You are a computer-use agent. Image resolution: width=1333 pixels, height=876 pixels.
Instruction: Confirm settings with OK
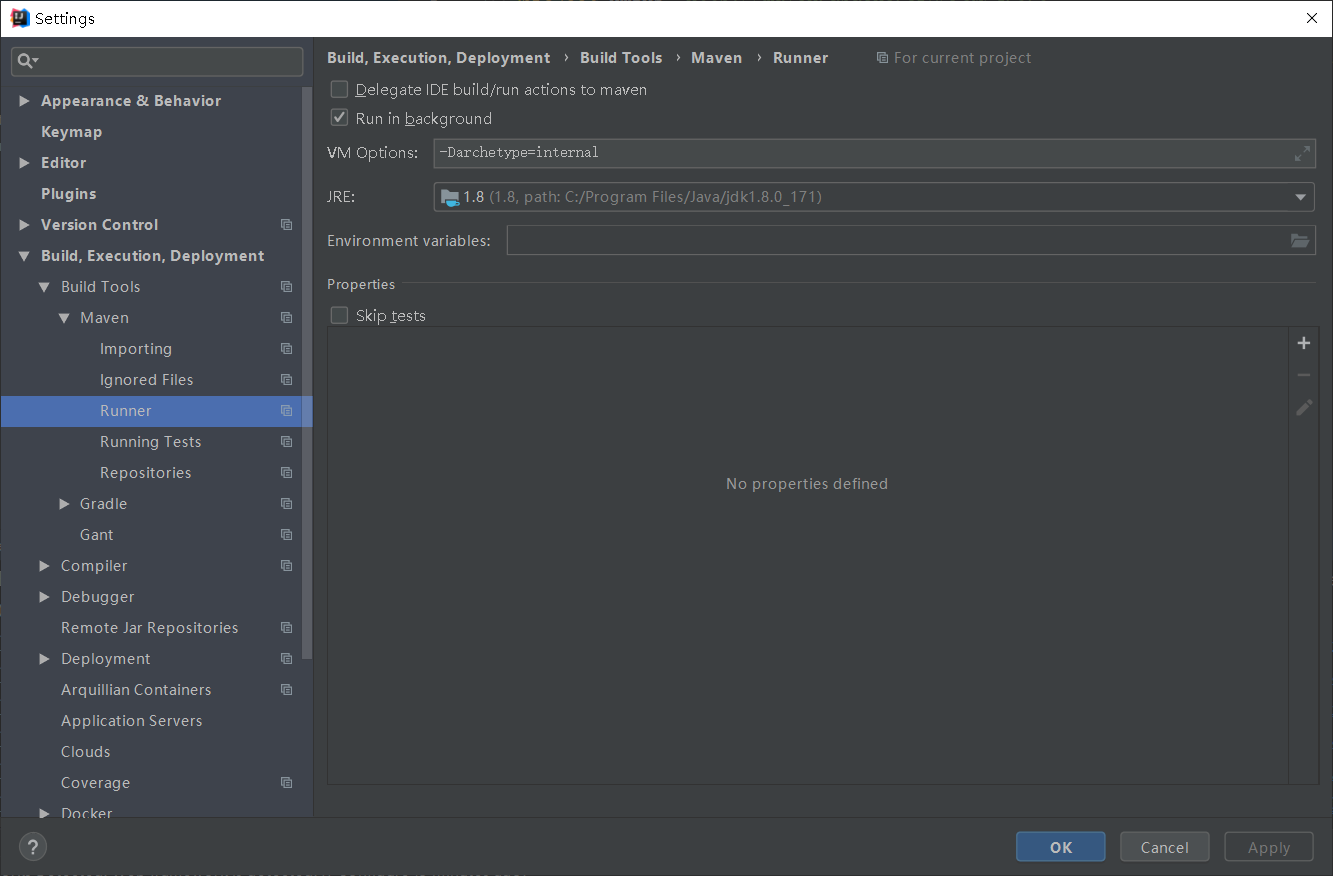(1060, 846)
